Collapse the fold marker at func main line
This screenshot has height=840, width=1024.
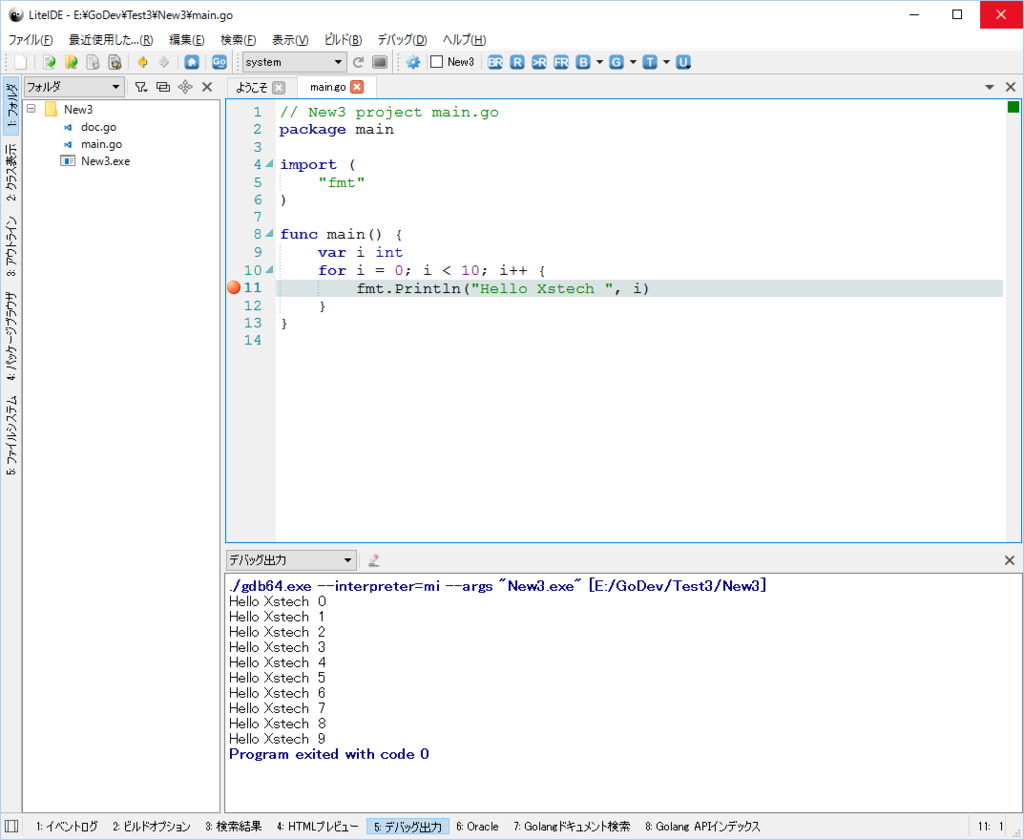coord(270,235)
